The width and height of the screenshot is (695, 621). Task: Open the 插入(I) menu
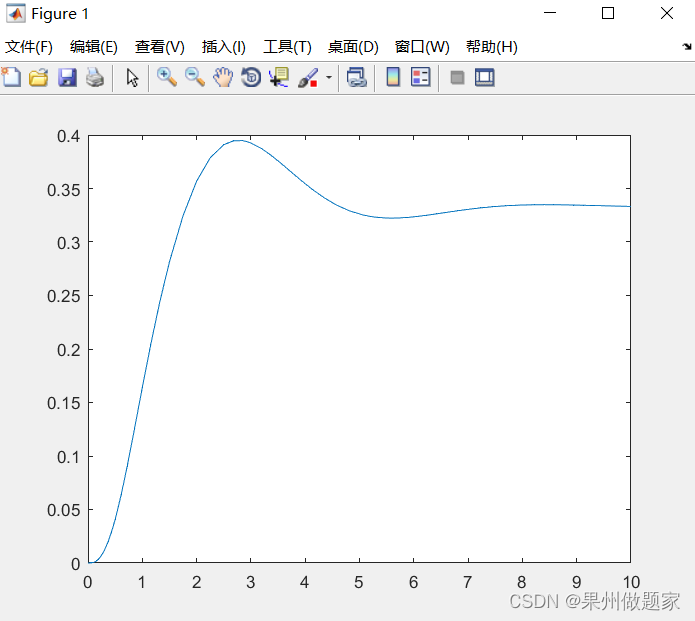point(223,47)
